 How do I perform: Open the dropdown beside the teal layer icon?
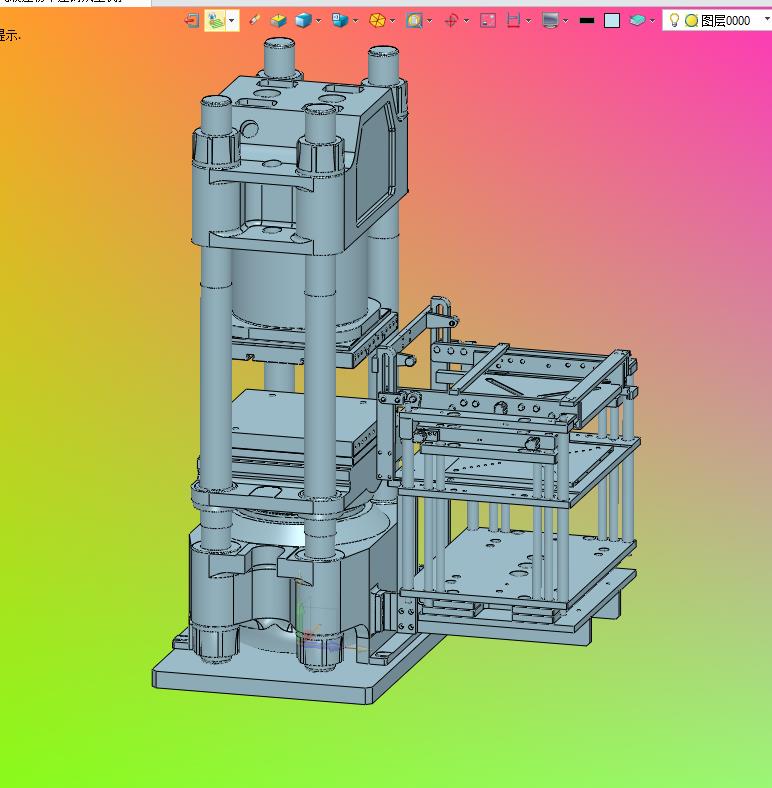(652, 21)
